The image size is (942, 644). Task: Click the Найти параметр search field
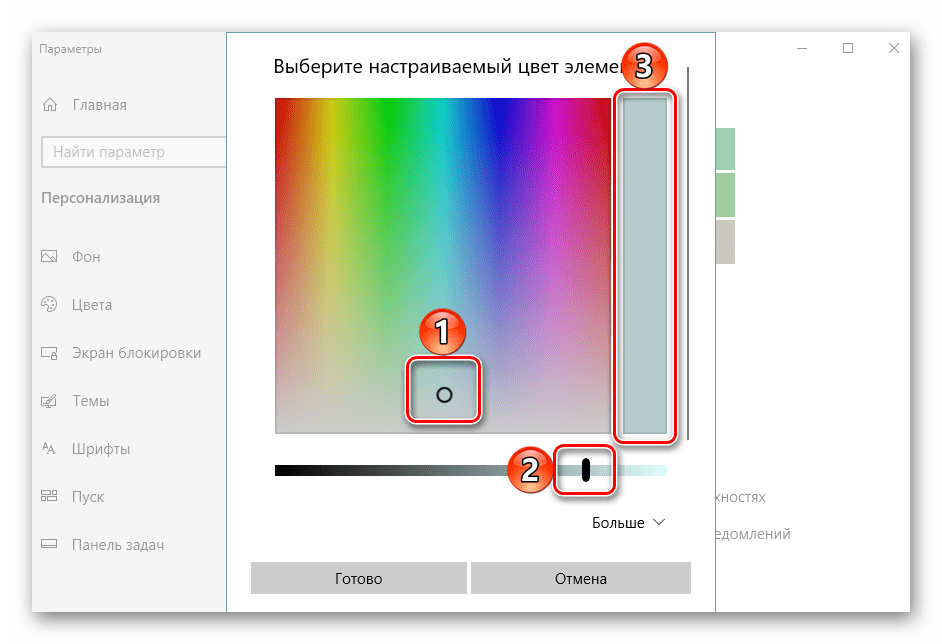(134, 152)
